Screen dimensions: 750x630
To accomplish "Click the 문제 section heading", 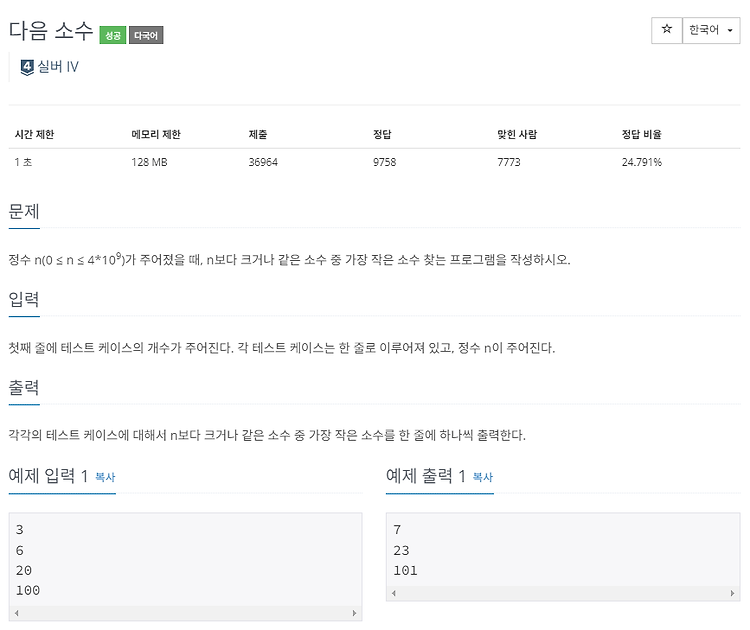I will (24, 211).
